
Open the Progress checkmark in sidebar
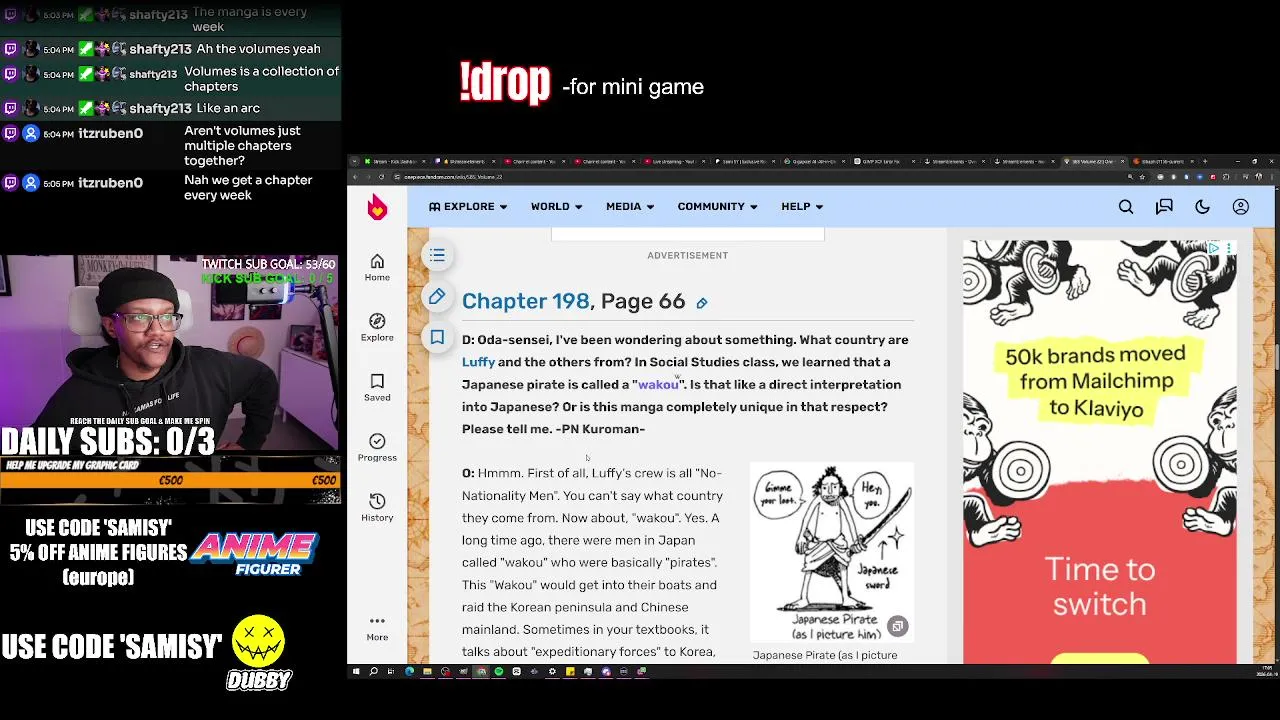(377, 447)
